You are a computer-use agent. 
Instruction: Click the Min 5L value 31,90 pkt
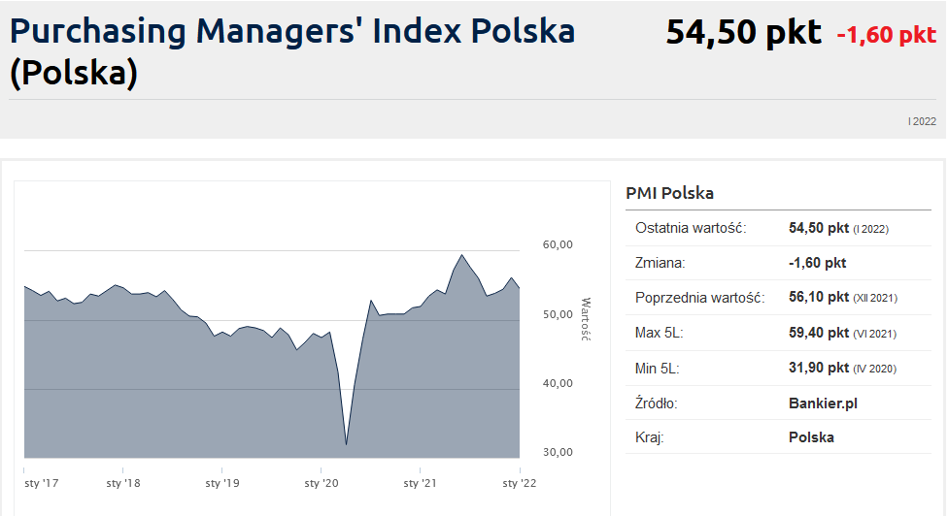point(818,368)
